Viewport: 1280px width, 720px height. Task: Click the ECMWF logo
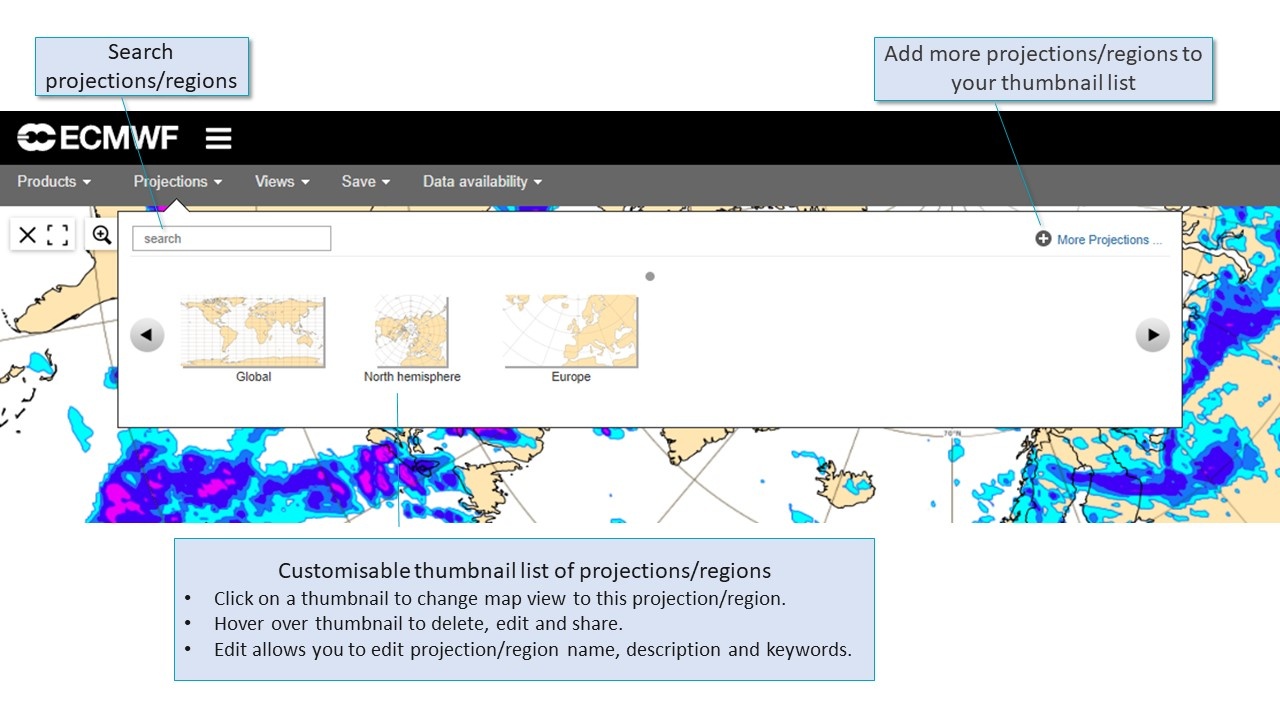[x=97, y=138]
